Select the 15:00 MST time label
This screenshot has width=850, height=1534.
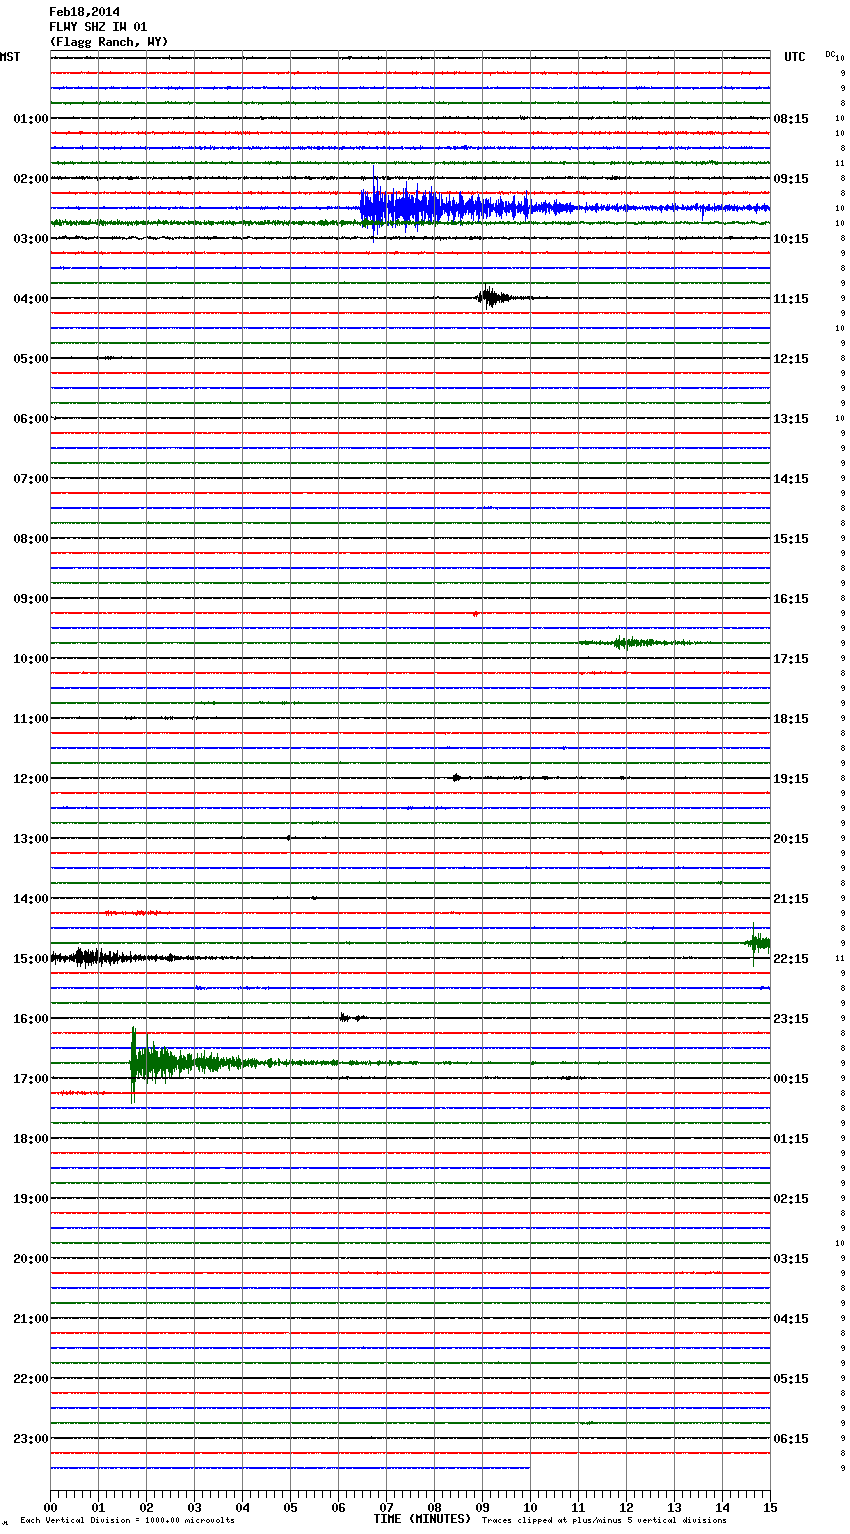(x=30, y=959)
